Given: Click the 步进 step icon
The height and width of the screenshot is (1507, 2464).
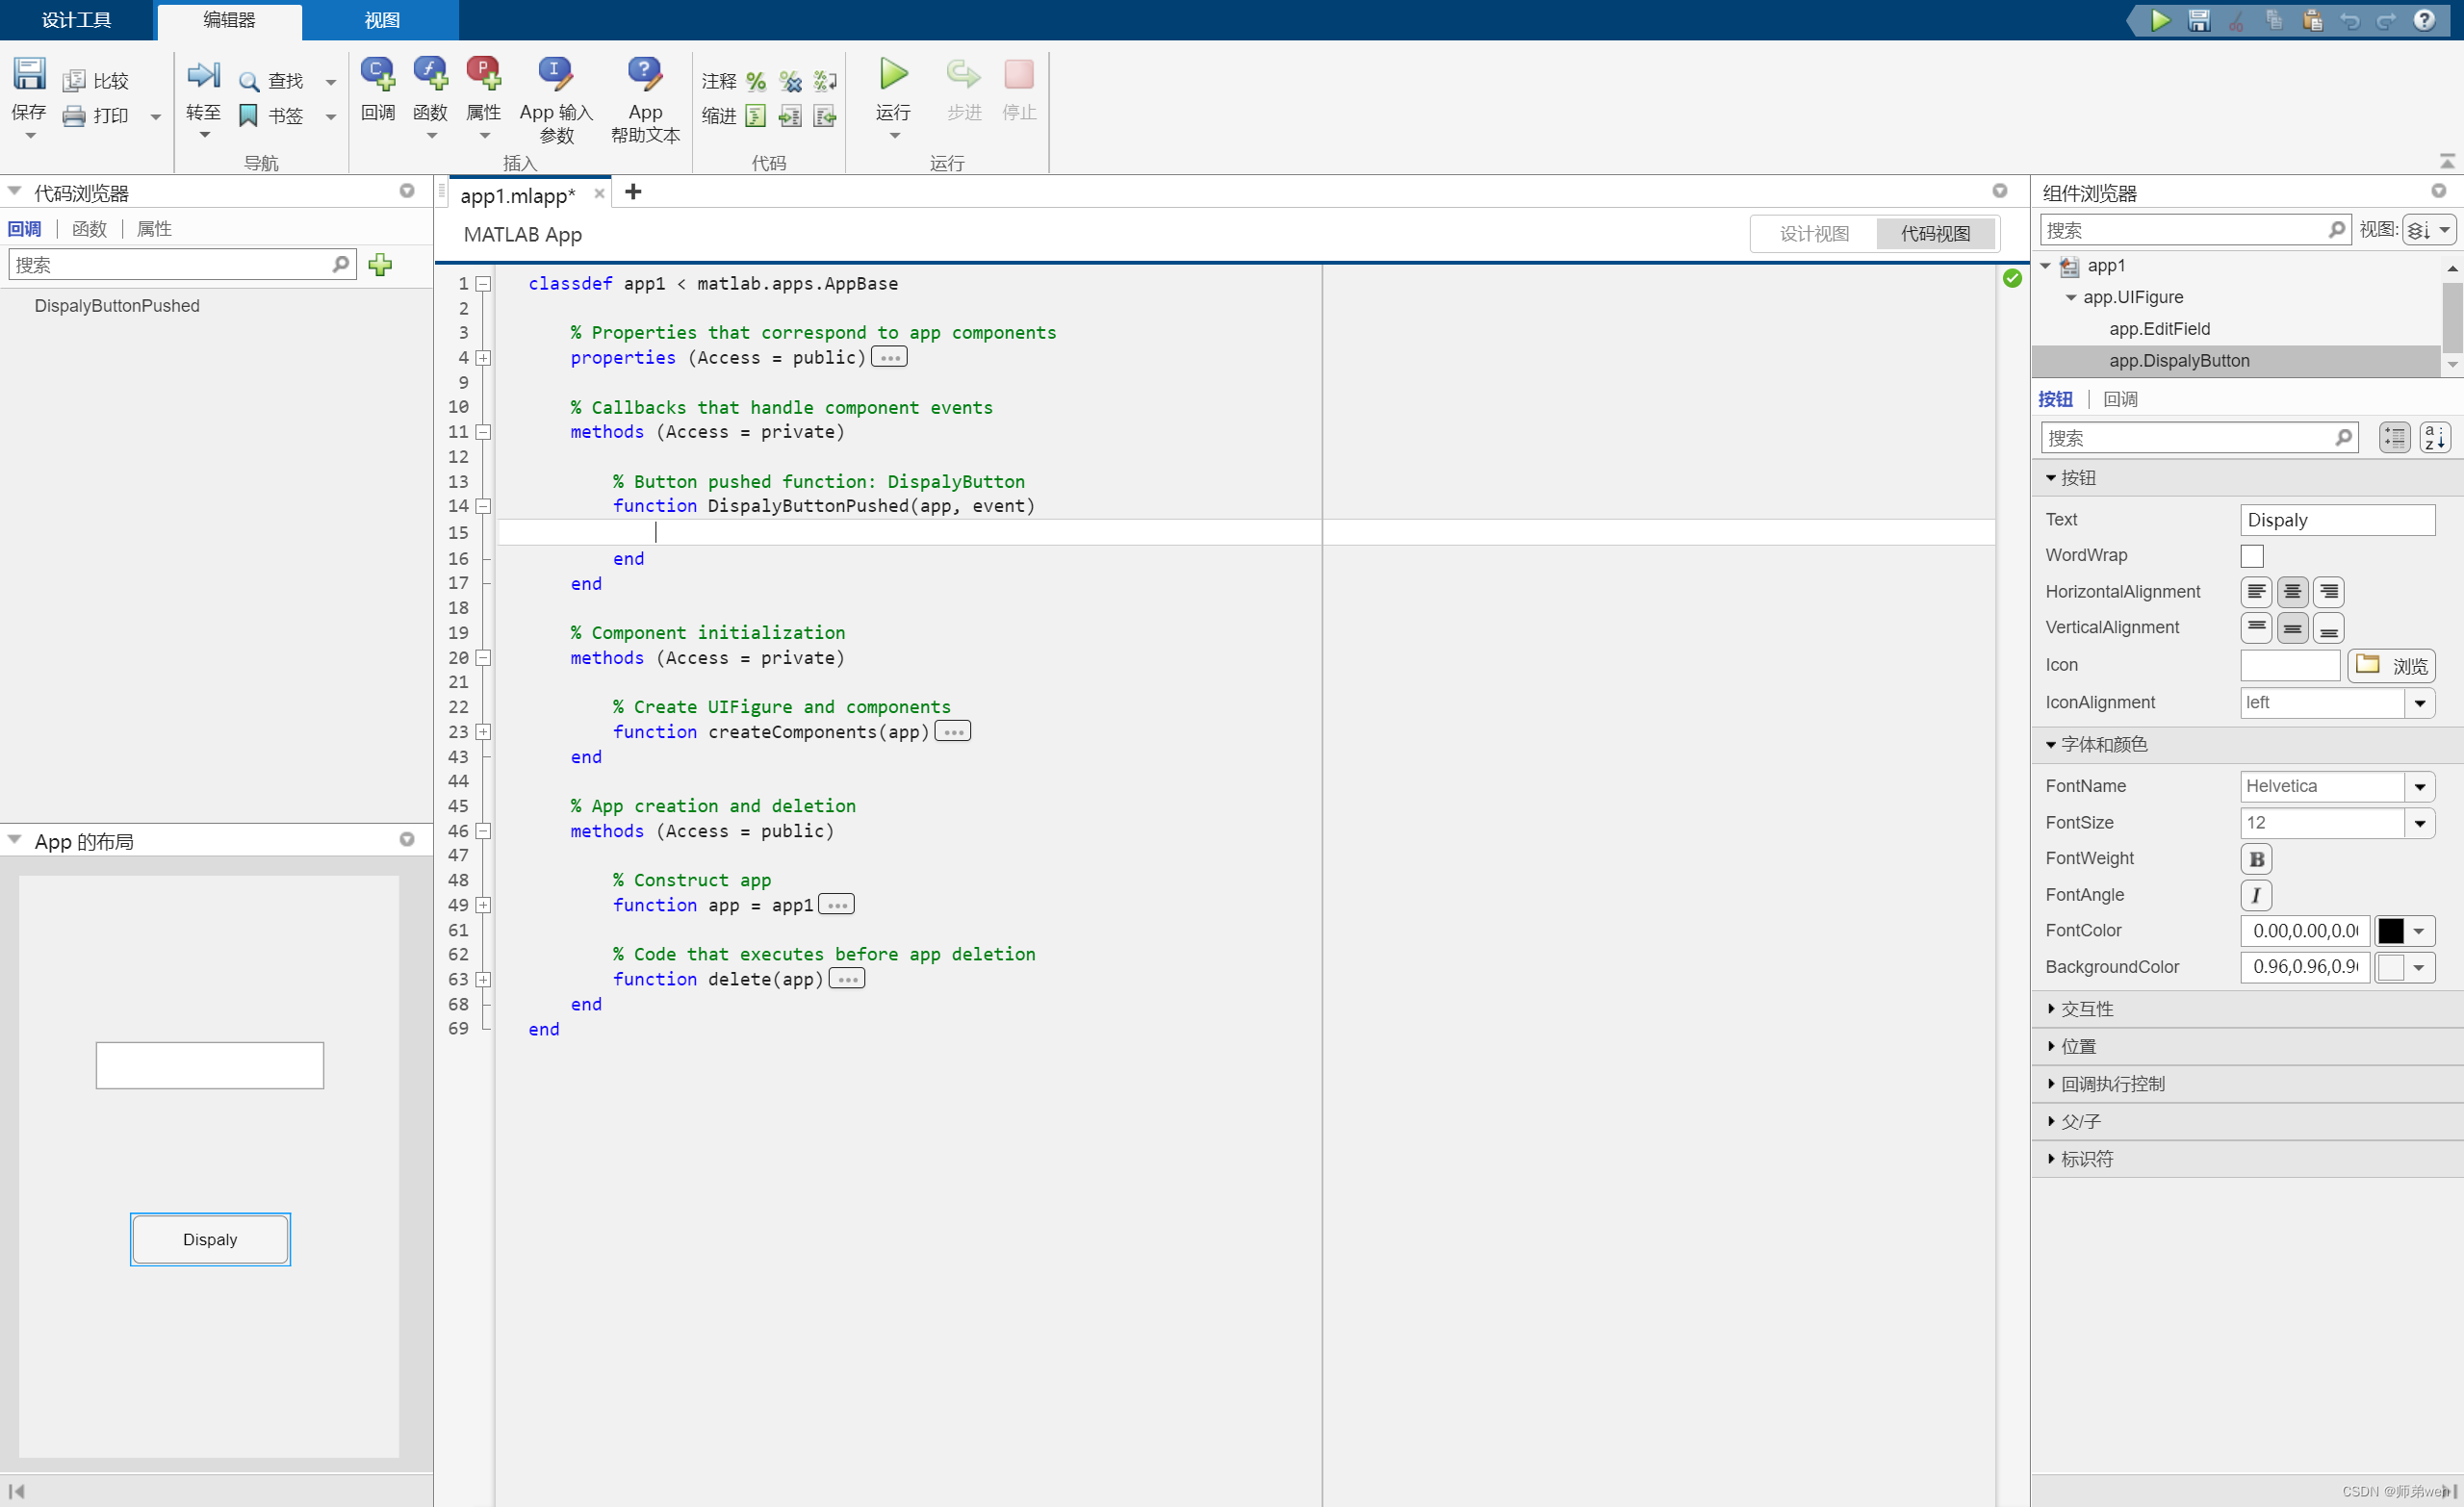Looking at the screenshot, I should click(x=962, y=73).
